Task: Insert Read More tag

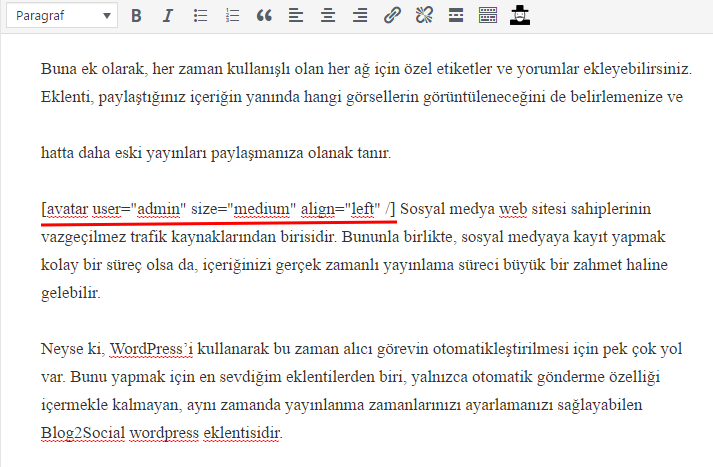Action: [x=456, y=15]
